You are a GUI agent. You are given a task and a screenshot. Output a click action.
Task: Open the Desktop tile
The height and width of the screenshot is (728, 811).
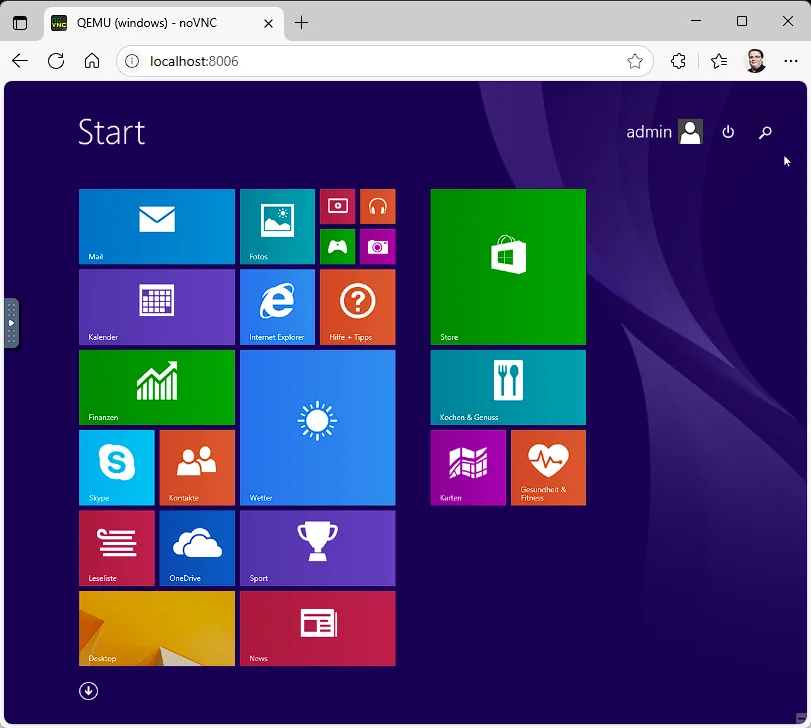click(x=157, y=629)
